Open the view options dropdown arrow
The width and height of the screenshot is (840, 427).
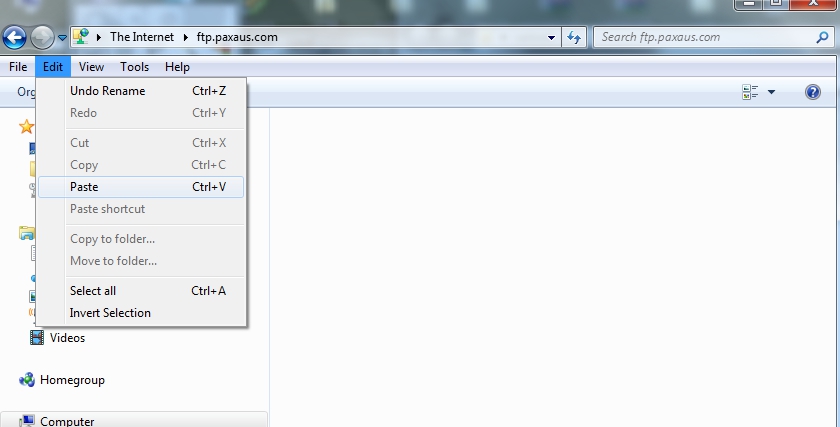[771, 92]
